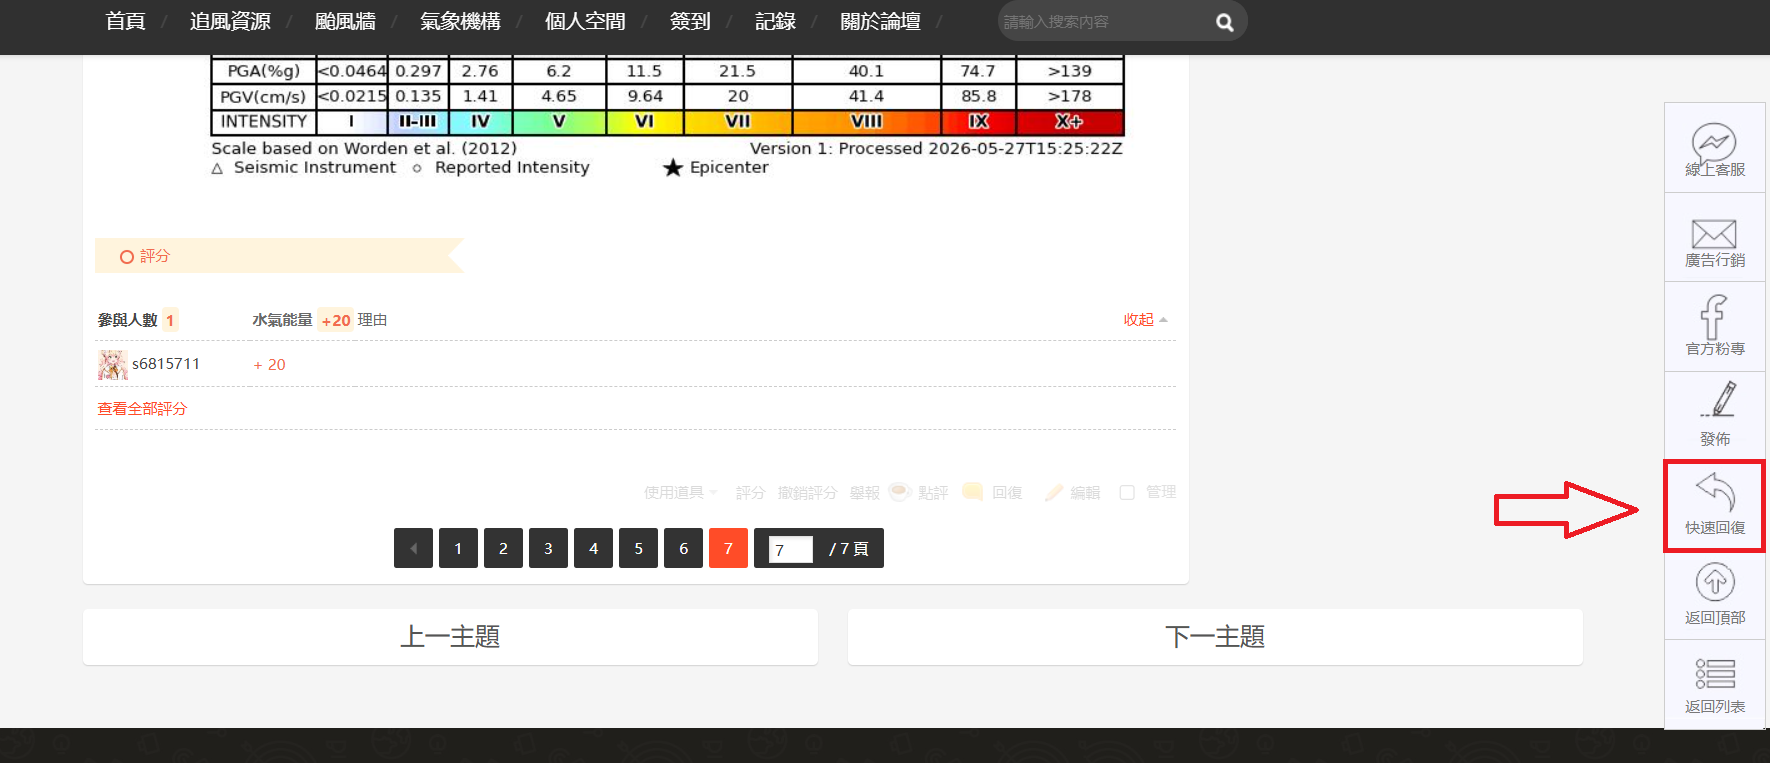
Task: Click the search magnifier icon
Action: click(1224, 22)
